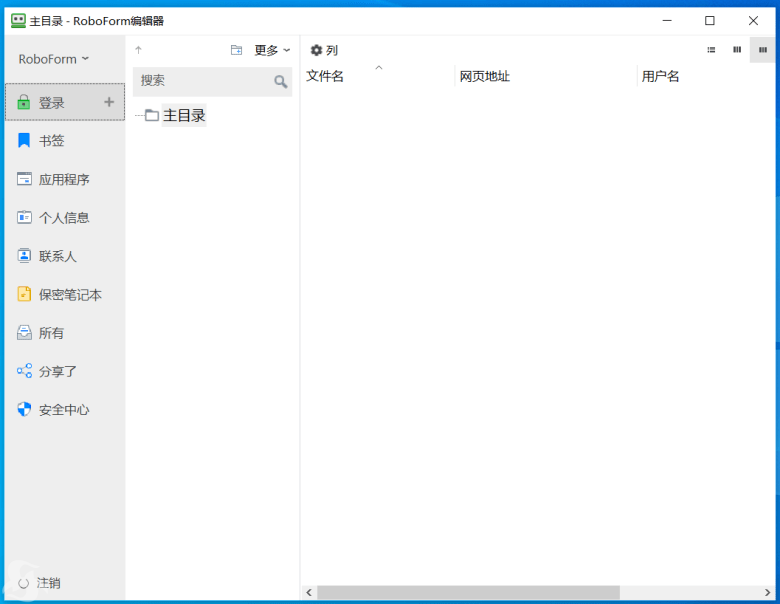Click the RoboForm title bar app icon
Screen dimensions: 780x604
[18, 21]
